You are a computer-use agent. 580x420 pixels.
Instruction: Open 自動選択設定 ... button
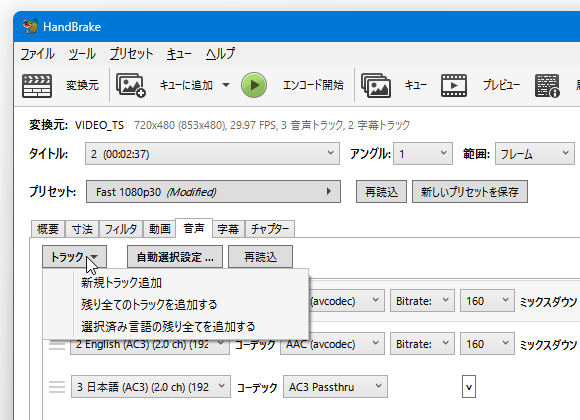(175, 256)
